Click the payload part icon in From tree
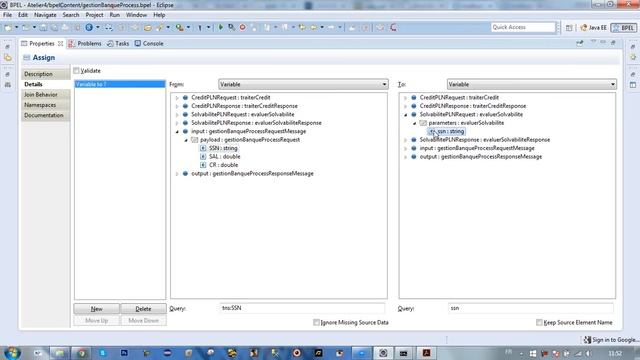The height and width of the screenshot is (360, 640). pyautogui.click(x=195, y=140)
